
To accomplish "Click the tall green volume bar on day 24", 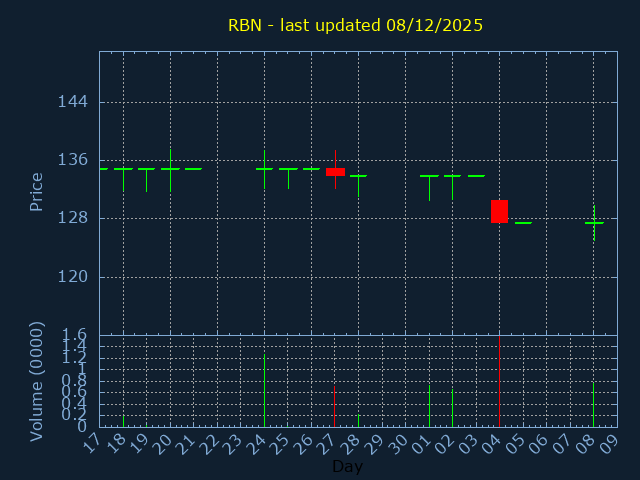I will (x=264, y=390).
